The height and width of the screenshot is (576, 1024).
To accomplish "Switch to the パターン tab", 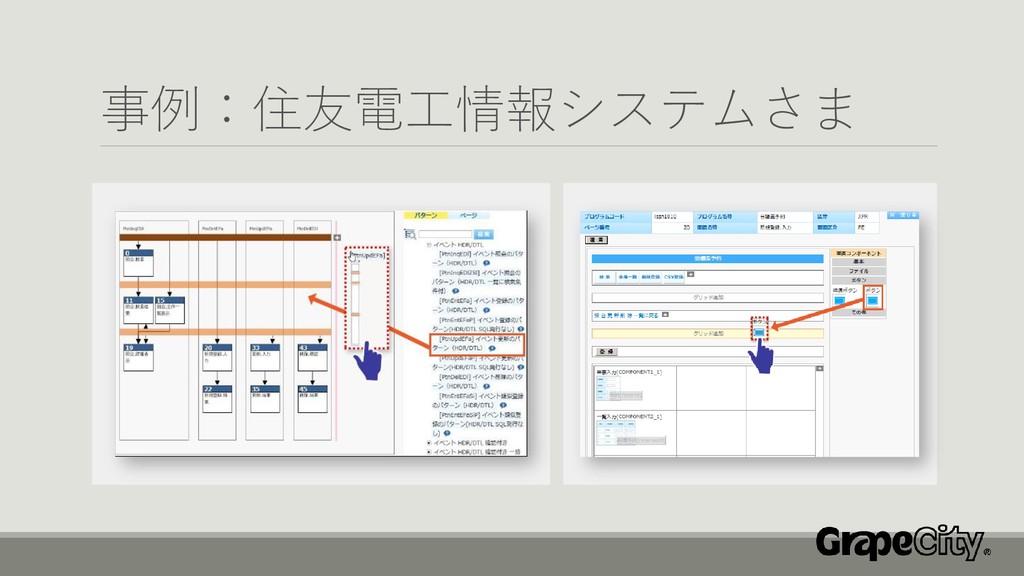I will 426,216.
